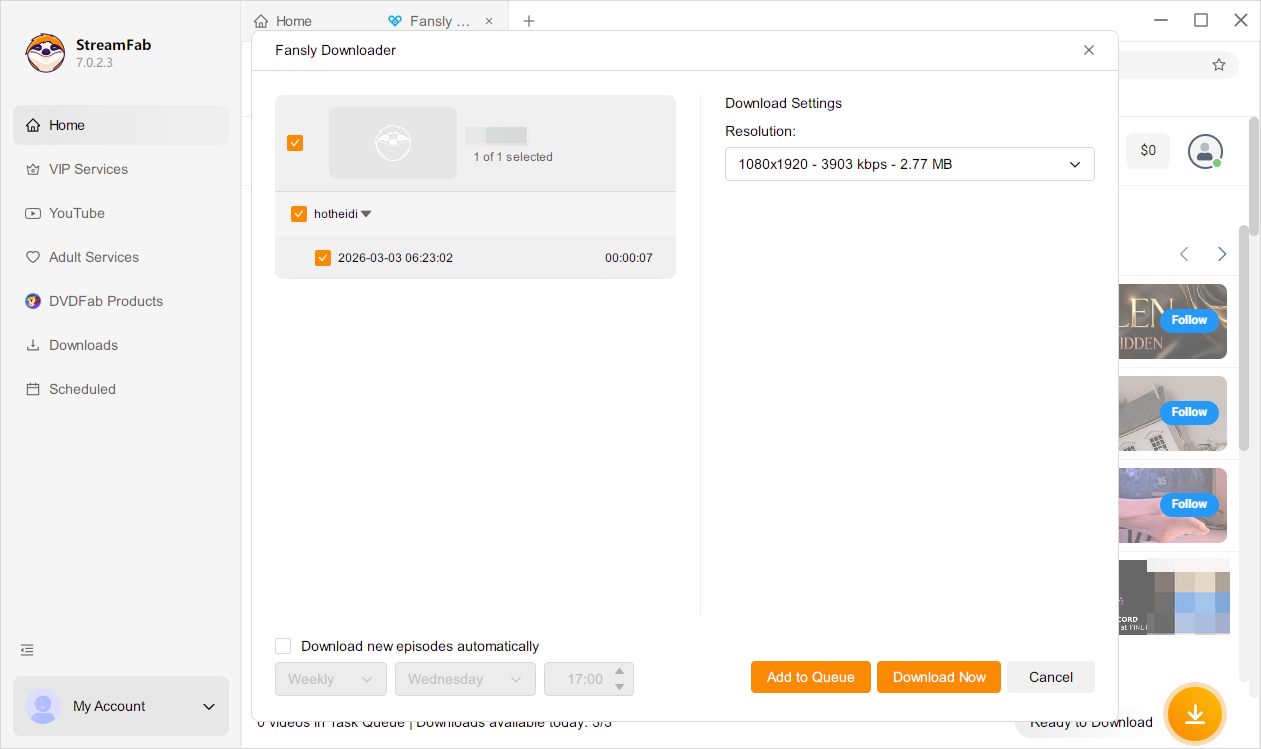Enable Download new episodes automatically

[x=283, y=646]
